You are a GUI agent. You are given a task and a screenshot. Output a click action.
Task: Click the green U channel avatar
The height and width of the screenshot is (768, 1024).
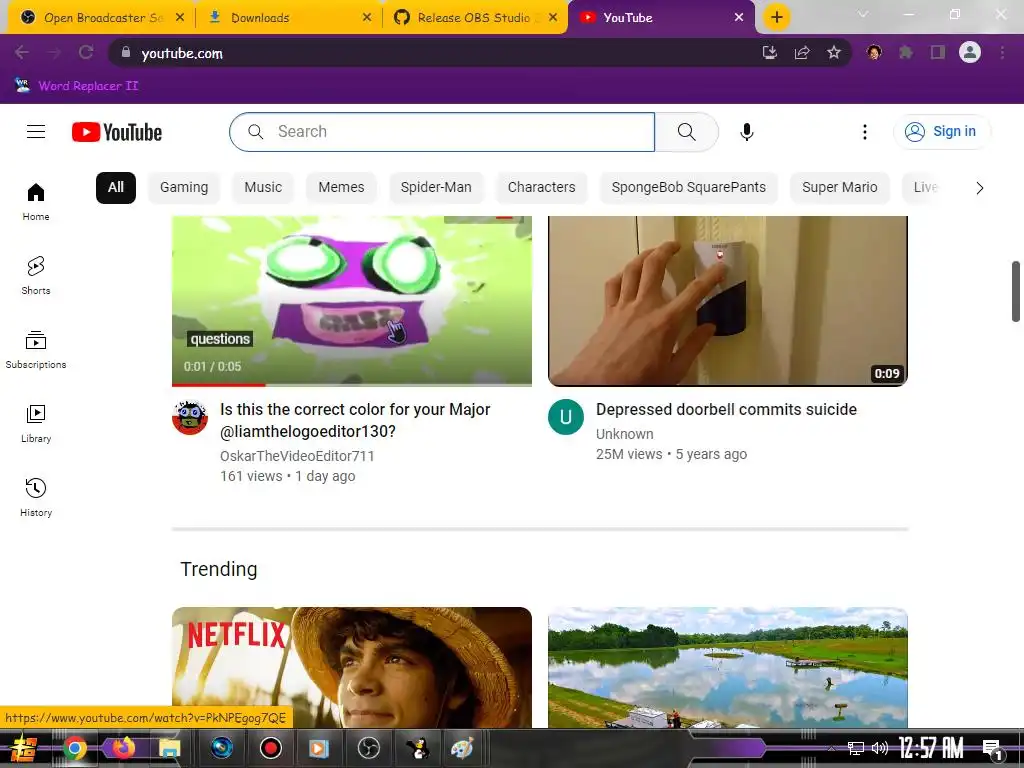coord(566,417)
